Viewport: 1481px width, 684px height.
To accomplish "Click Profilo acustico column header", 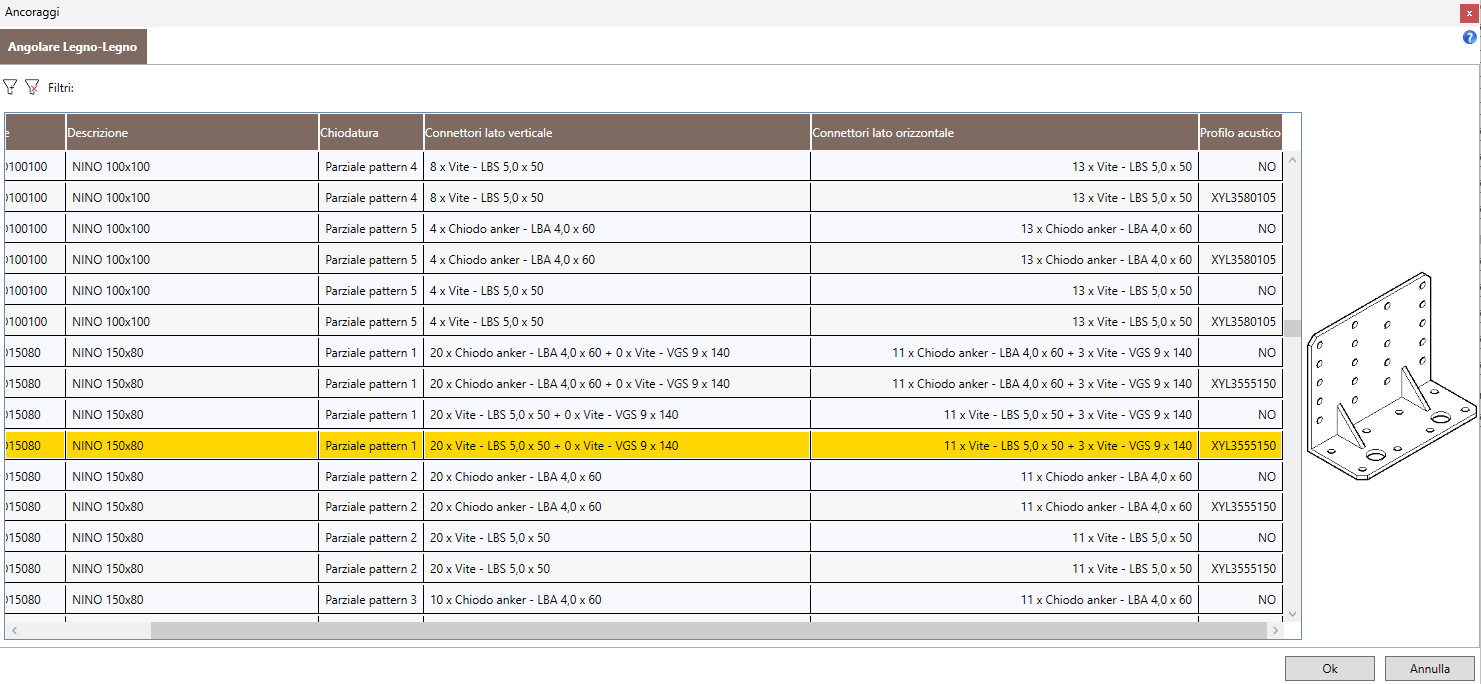I will pos(1241,132).
